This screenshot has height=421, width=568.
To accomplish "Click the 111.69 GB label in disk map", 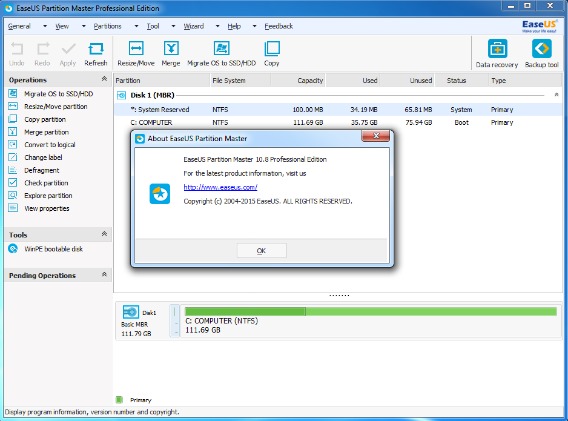I will point(203,330).
